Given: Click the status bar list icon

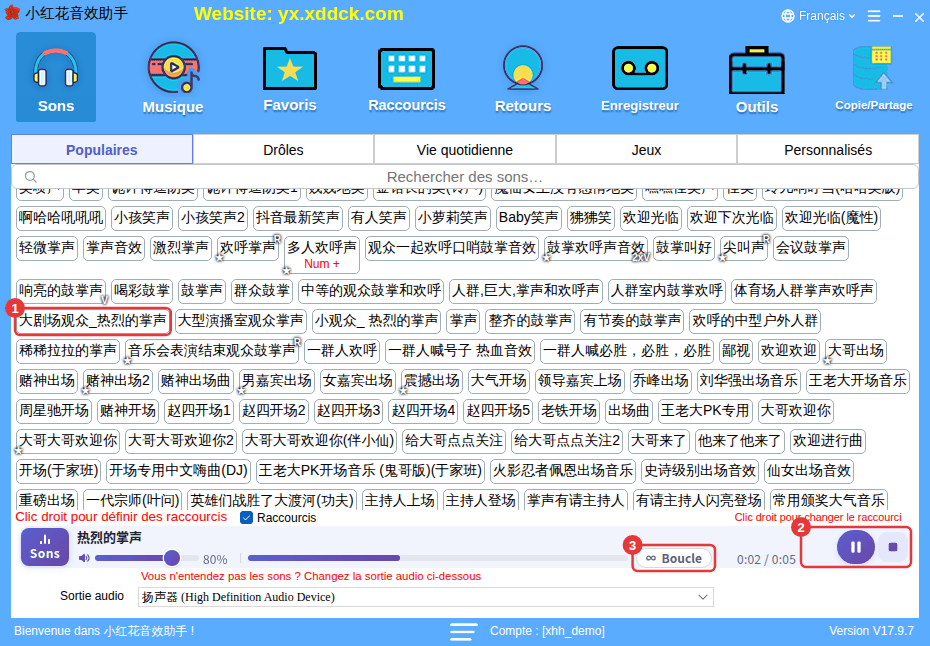Looking at the screenshot, I should pos(463,631).
